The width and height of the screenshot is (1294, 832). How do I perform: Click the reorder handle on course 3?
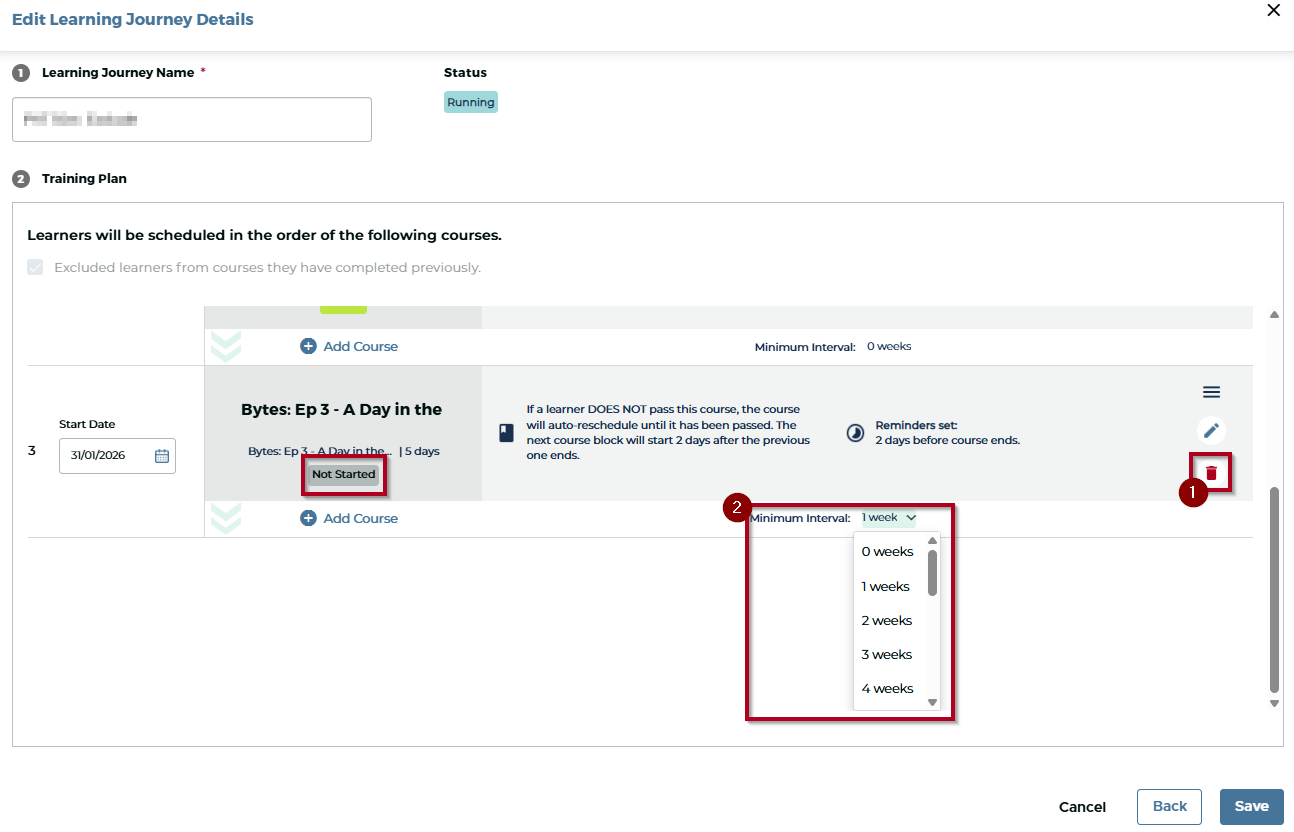point(1211,392)
